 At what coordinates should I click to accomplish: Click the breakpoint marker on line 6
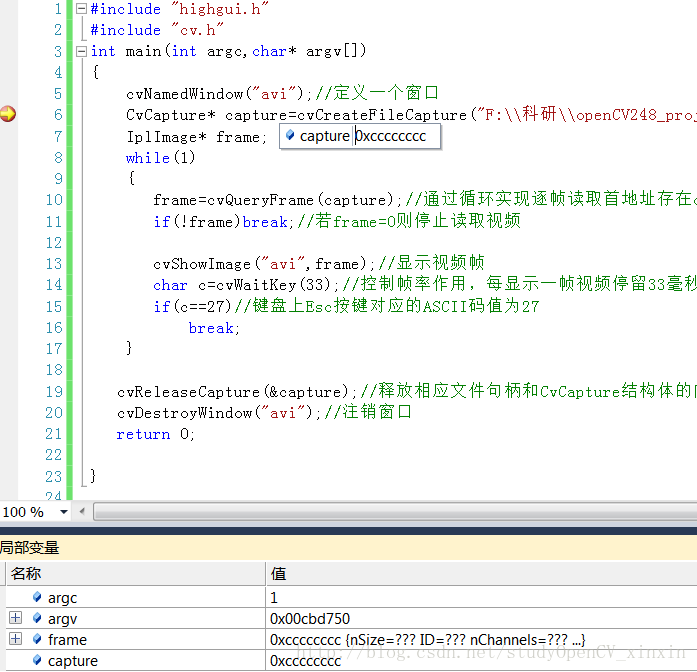coord(8,114)
